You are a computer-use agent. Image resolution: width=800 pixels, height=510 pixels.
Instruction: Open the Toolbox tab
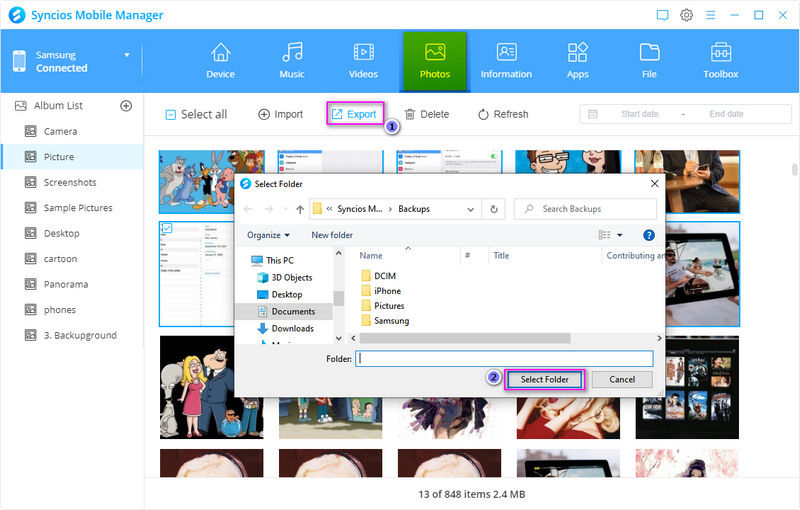point(720,61)
